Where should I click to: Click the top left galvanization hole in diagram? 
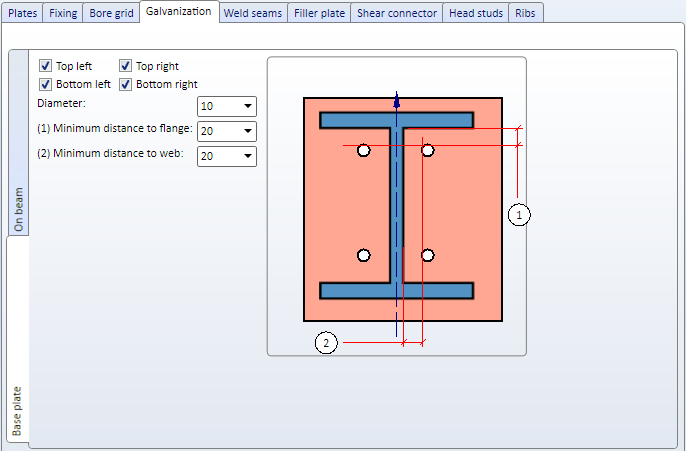pos(364,150)
